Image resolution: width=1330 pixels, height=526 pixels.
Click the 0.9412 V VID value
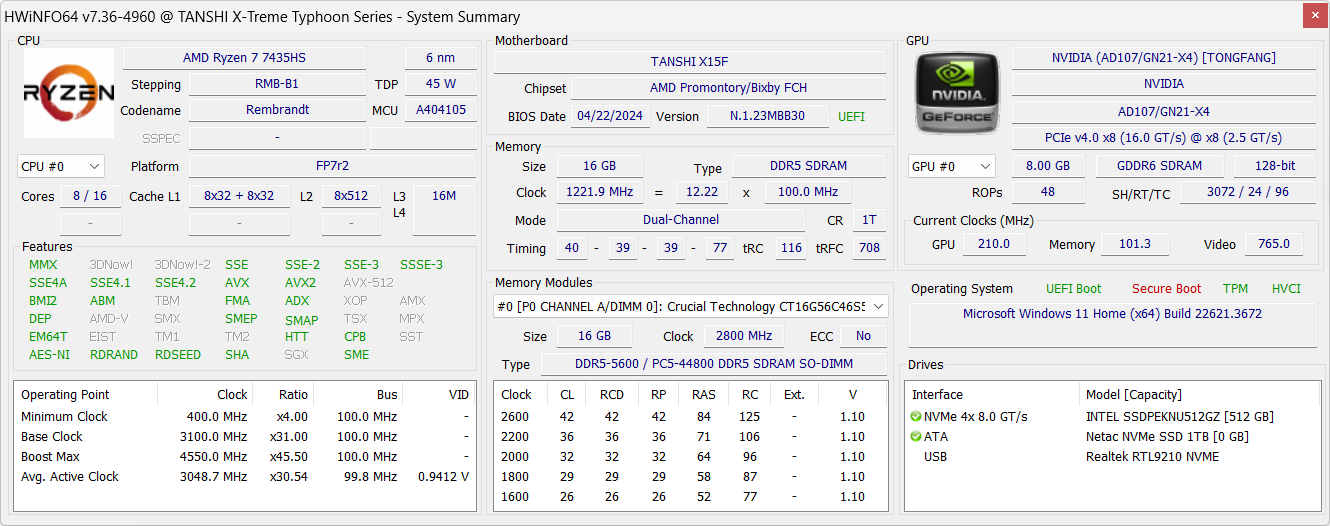[x=443, y=477]
